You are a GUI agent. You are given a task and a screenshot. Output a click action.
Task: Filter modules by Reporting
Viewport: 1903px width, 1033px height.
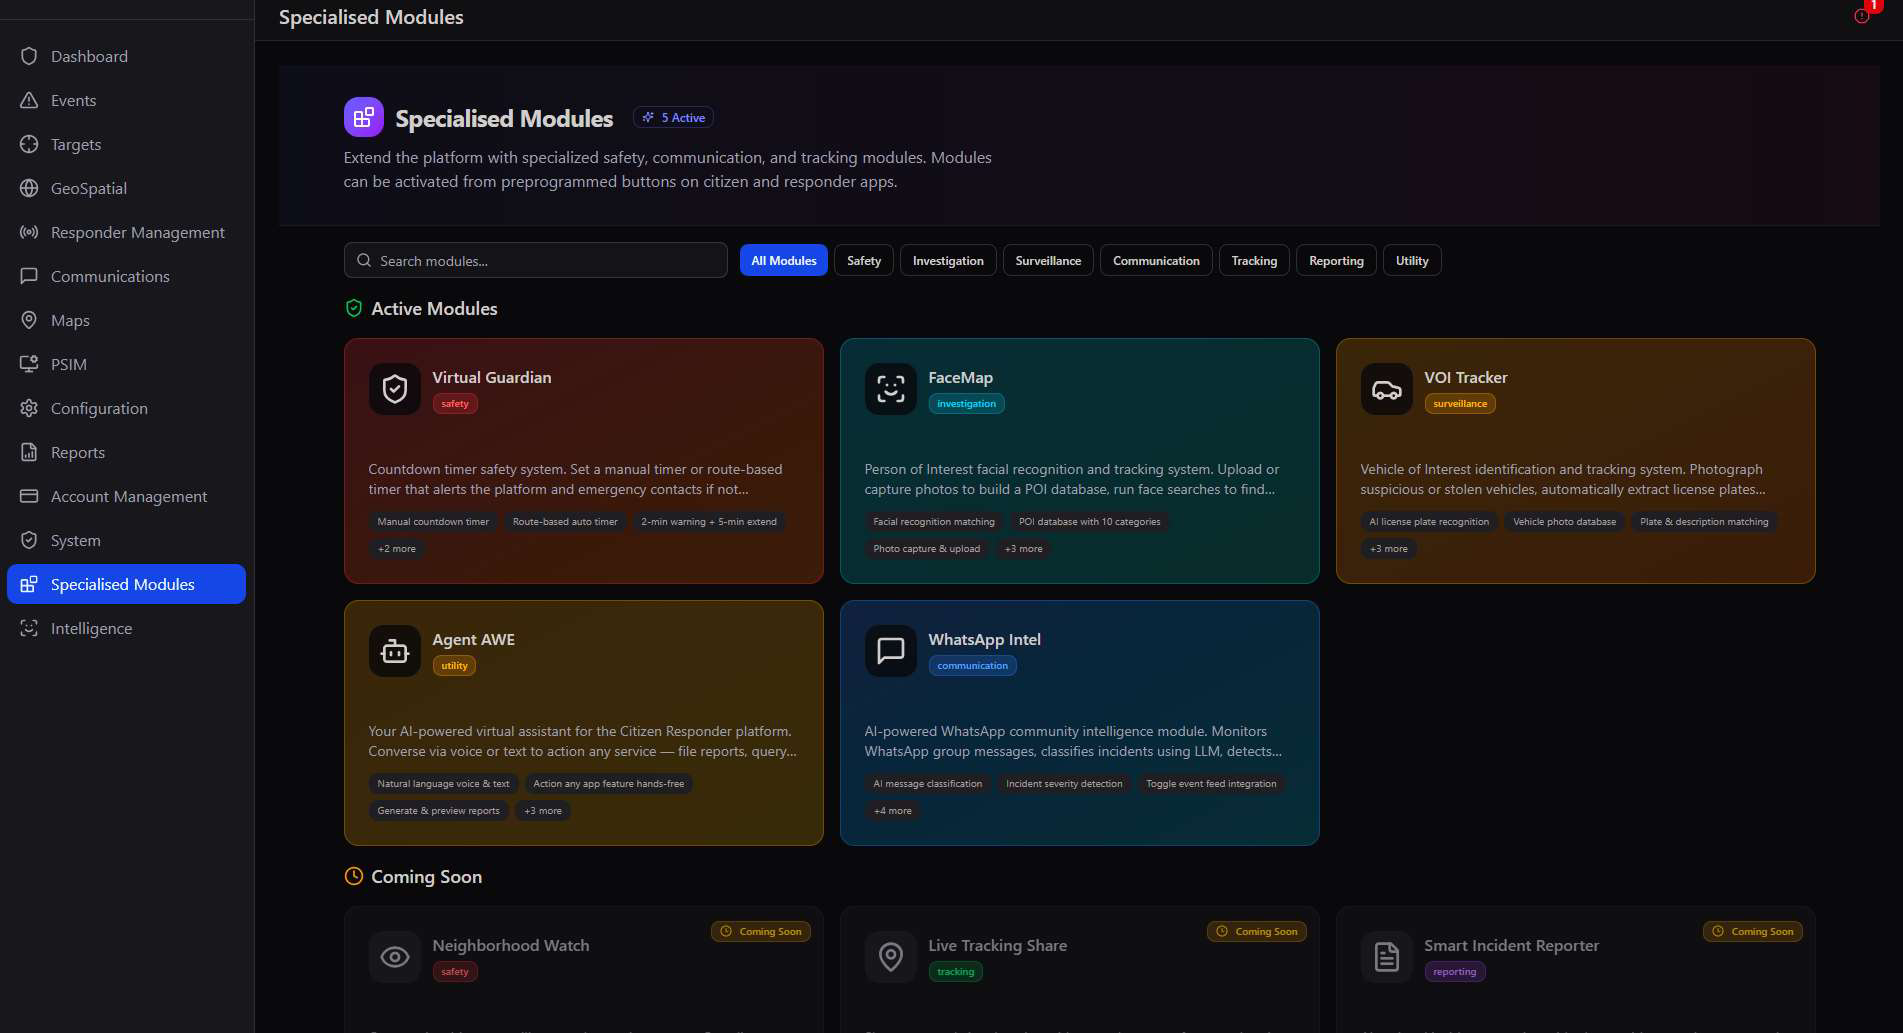click(1336, 260)
